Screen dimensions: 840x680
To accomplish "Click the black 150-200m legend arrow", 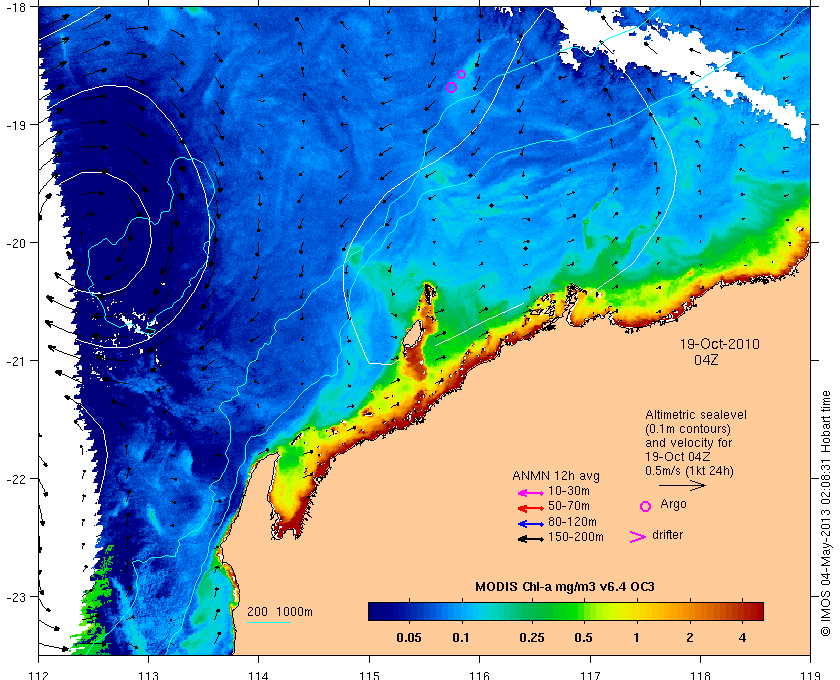I will click(x=531, y=539).
